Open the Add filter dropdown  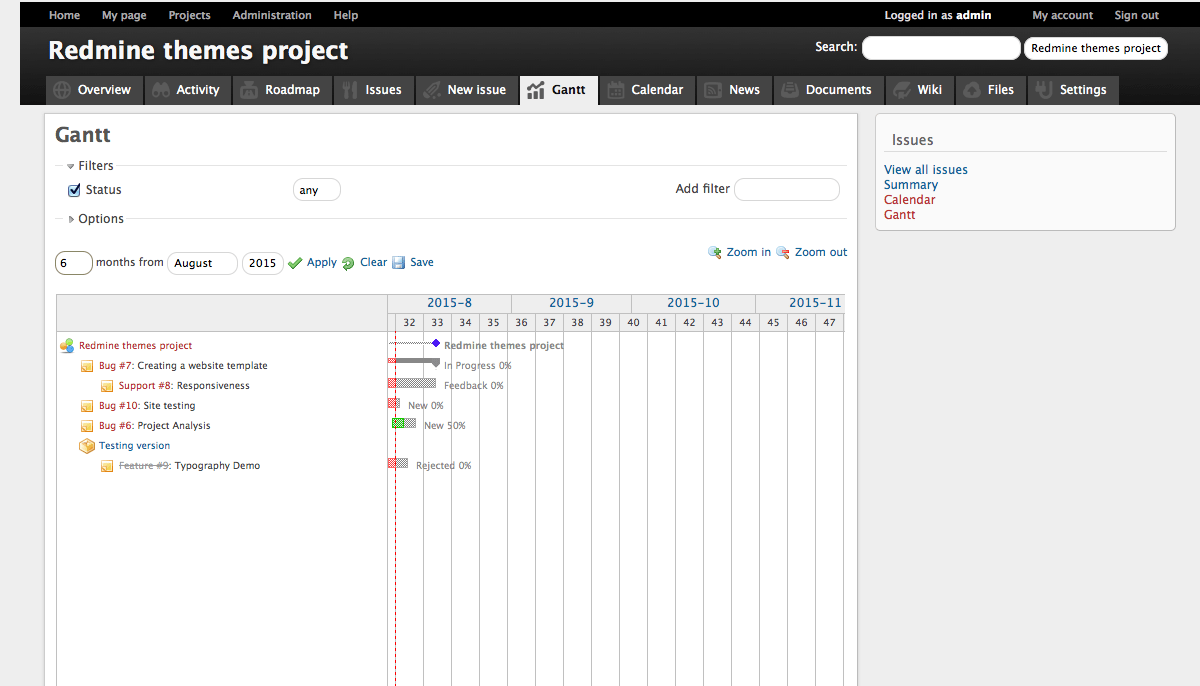787,189
